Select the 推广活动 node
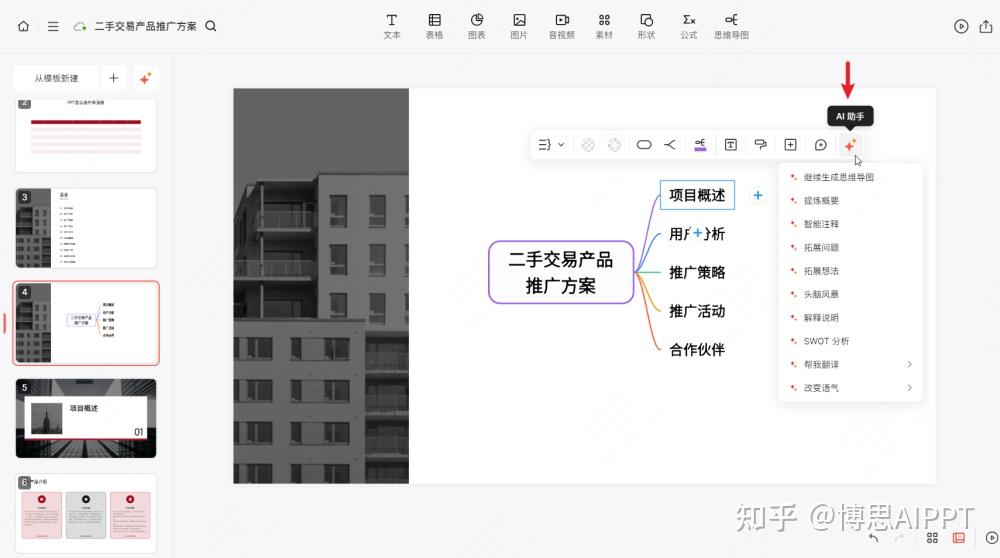The image size is (1000, 558). (x=697, y=311)
